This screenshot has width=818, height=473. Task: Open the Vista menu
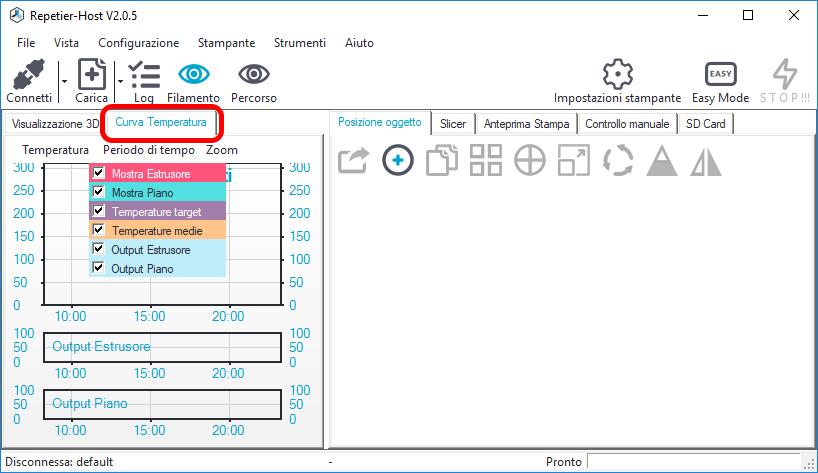click(66, 43)
